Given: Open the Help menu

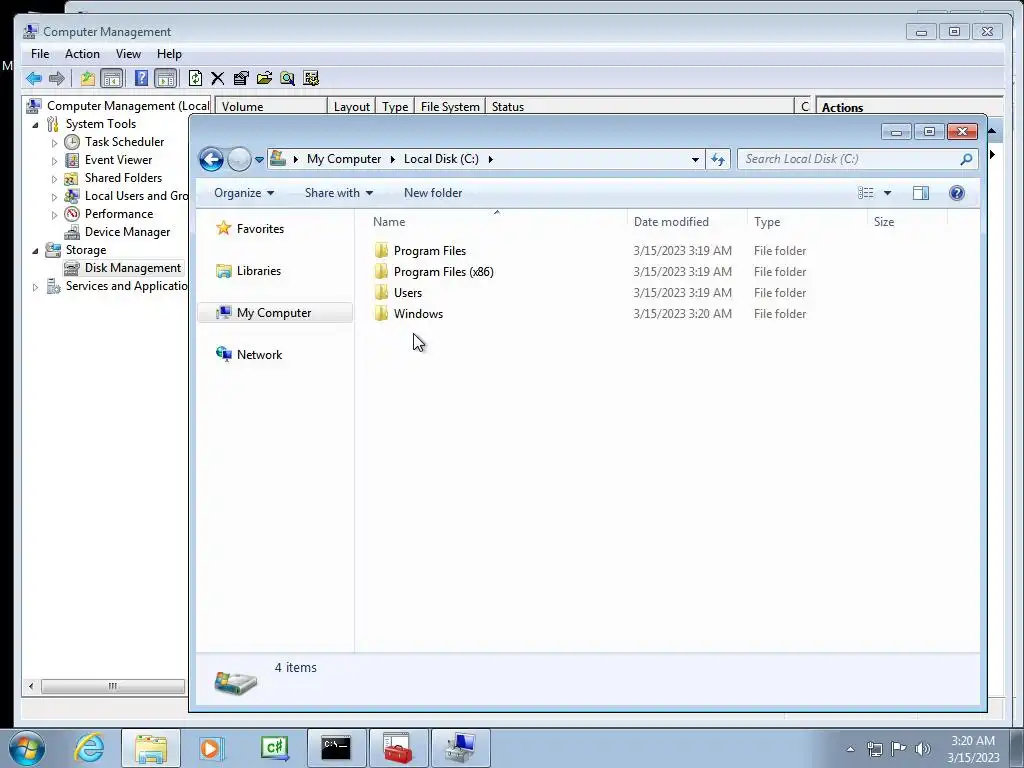Looking at the screenshot, I should pos(169,54).
